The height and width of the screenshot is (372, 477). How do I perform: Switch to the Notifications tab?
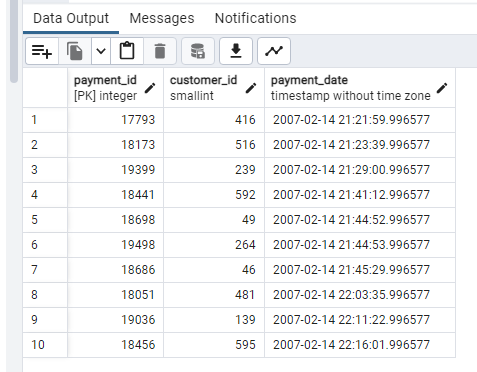click(255, 18)
